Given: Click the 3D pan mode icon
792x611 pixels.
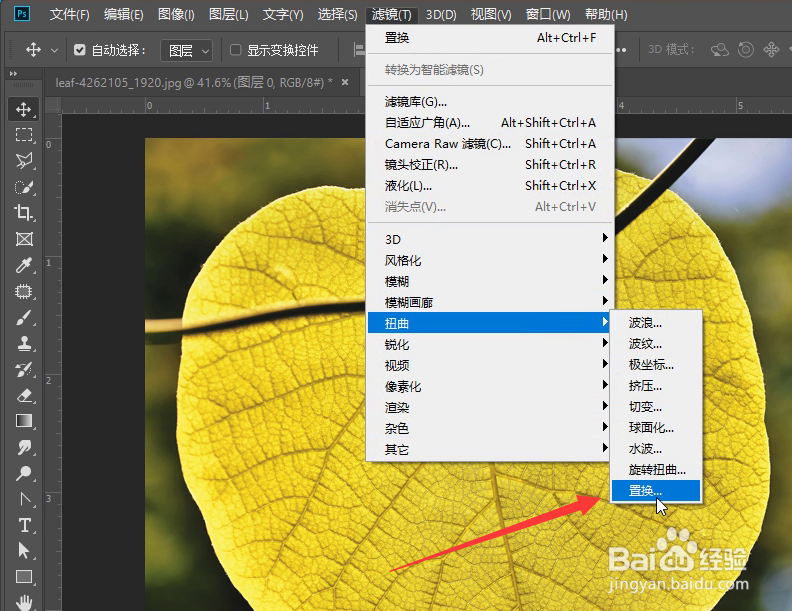Looking at the screenshot, I should coord(771,49).
